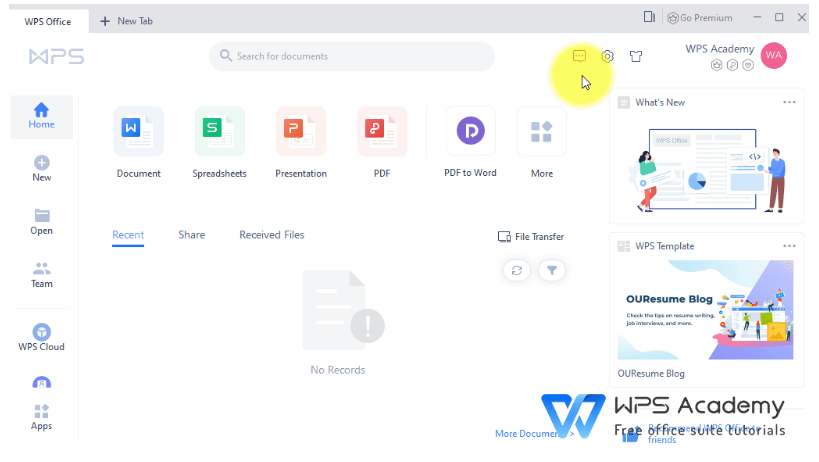The image size is (819, 462).
Task: Create a new Spreadsheets file
Action: tap(219, 143)
